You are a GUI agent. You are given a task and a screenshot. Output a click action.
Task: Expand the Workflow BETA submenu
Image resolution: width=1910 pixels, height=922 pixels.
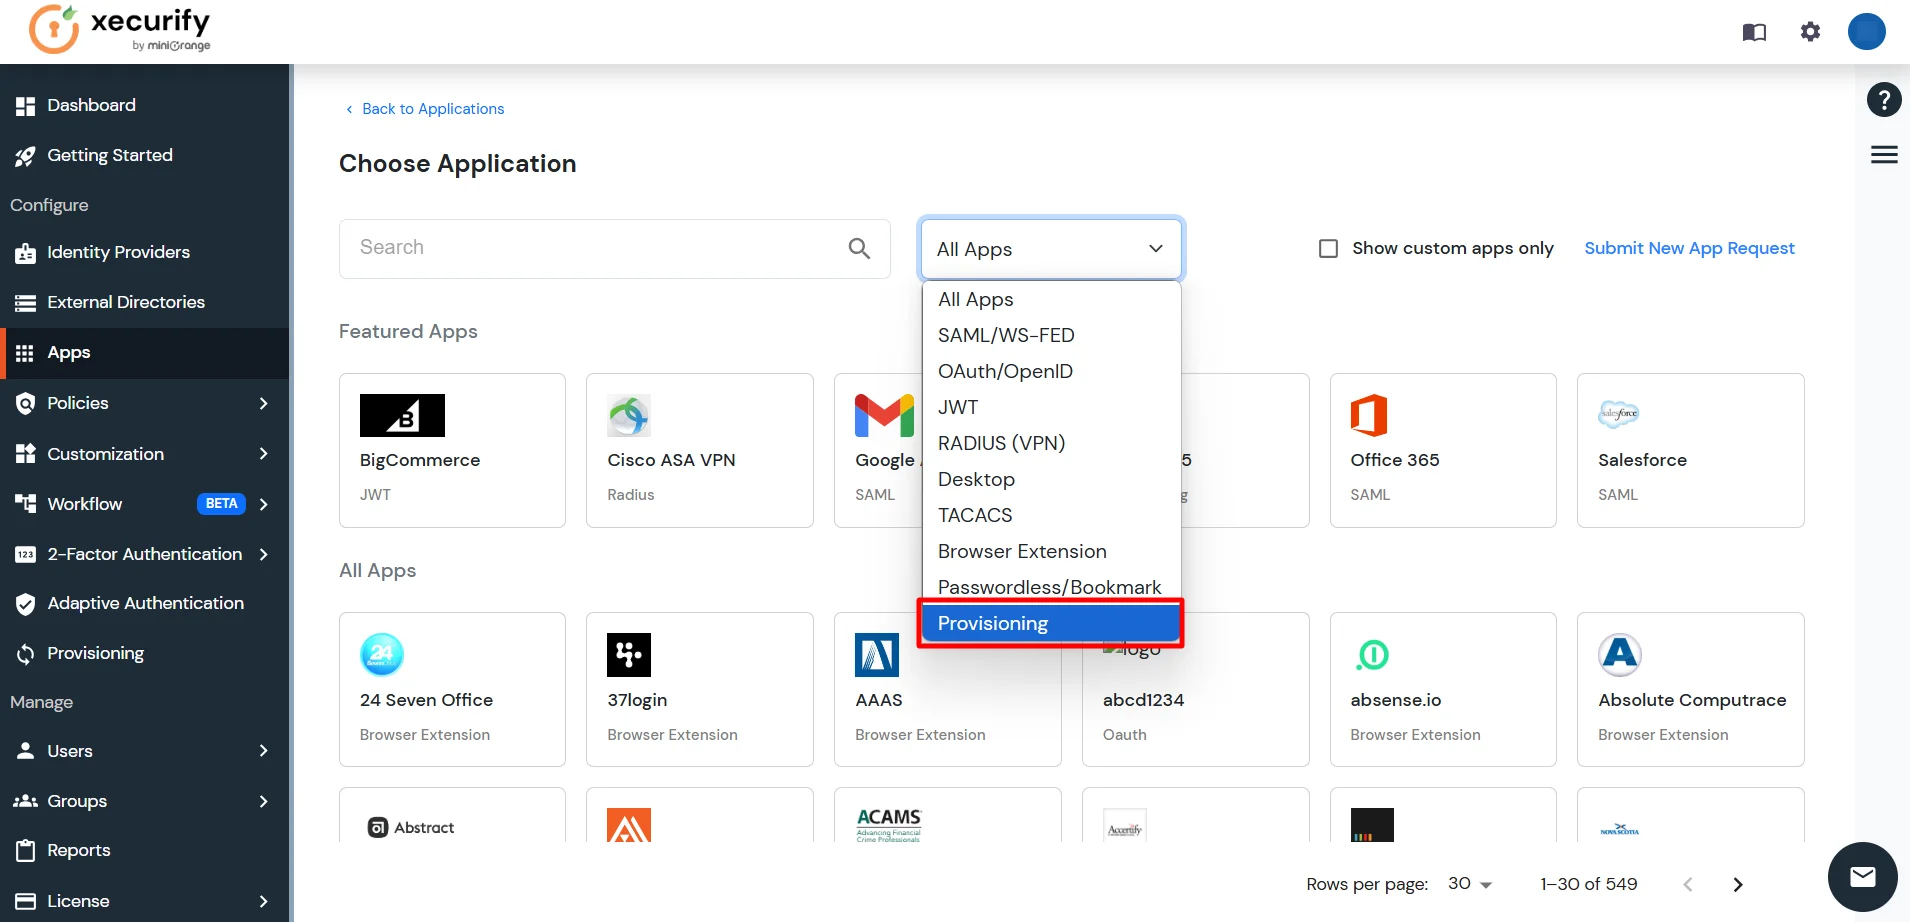263,504
